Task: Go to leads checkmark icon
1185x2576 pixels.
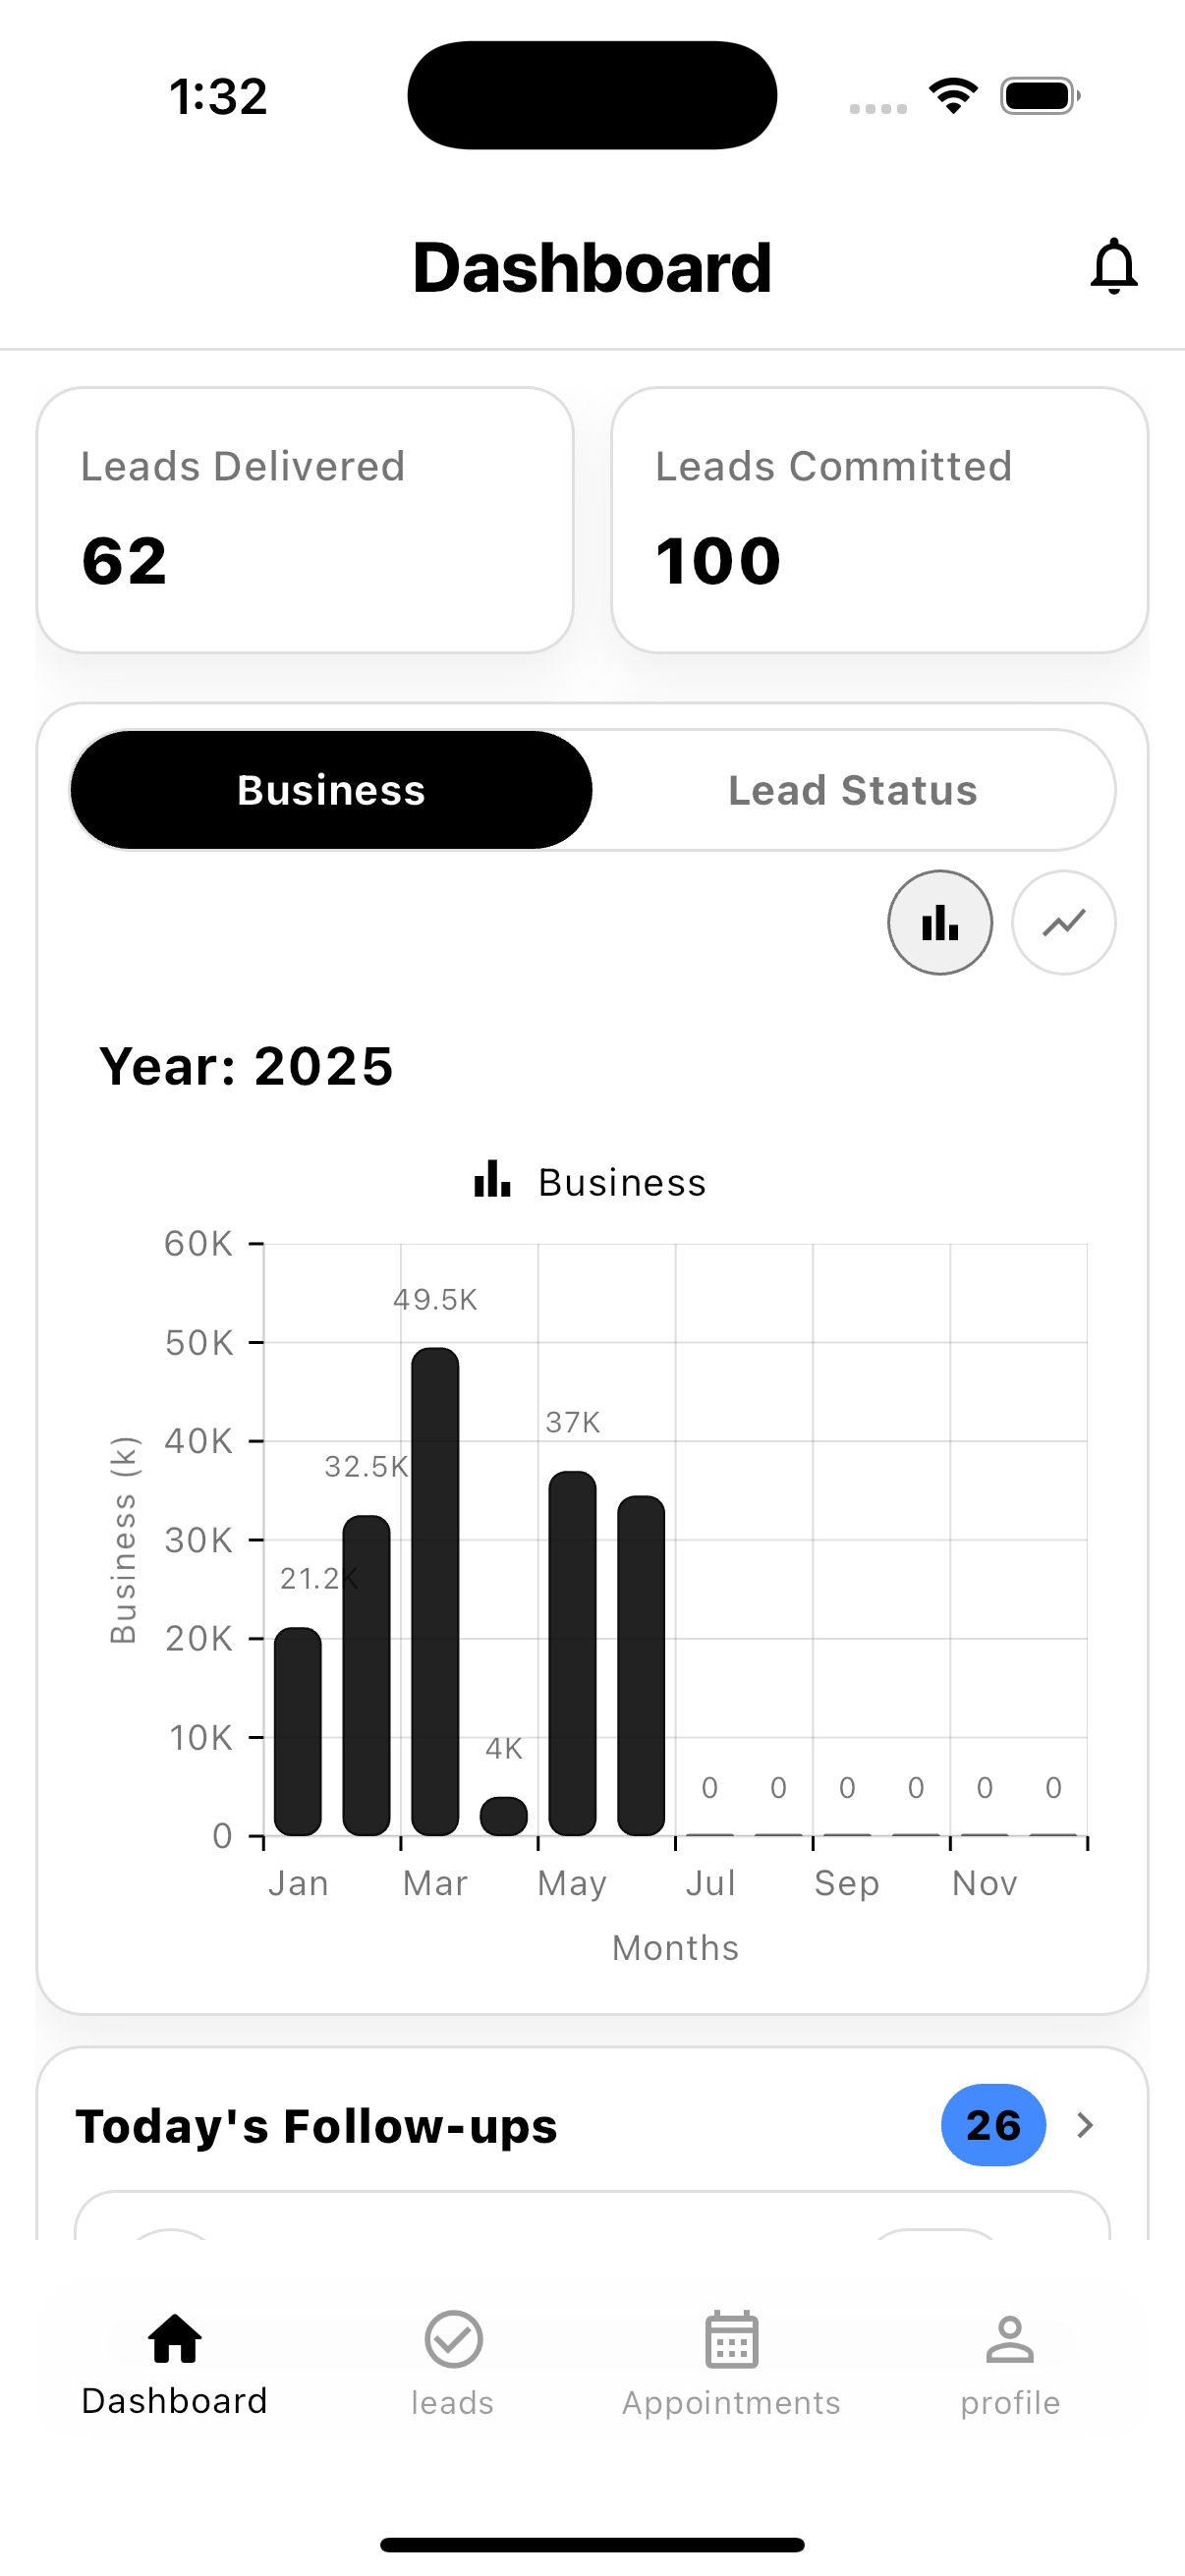Action: pyautogui.click(x=453, y=2340)
